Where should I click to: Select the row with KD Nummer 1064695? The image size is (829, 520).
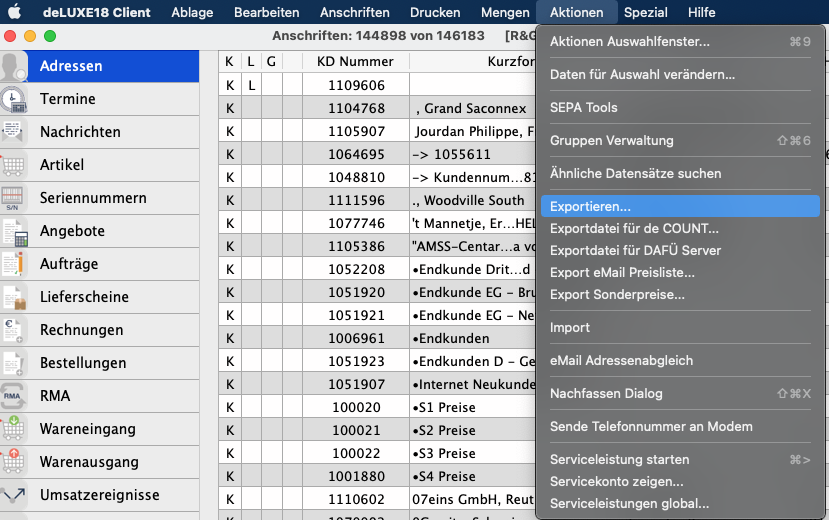(x=355, y=154)
